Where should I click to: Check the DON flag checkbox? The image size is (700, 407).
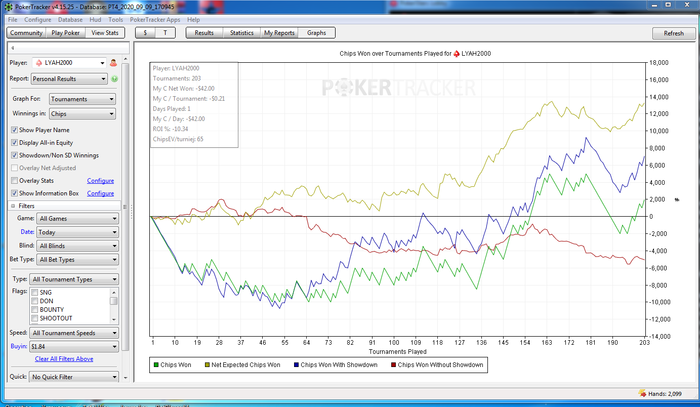pyautogui.click(x=34, y=301)
